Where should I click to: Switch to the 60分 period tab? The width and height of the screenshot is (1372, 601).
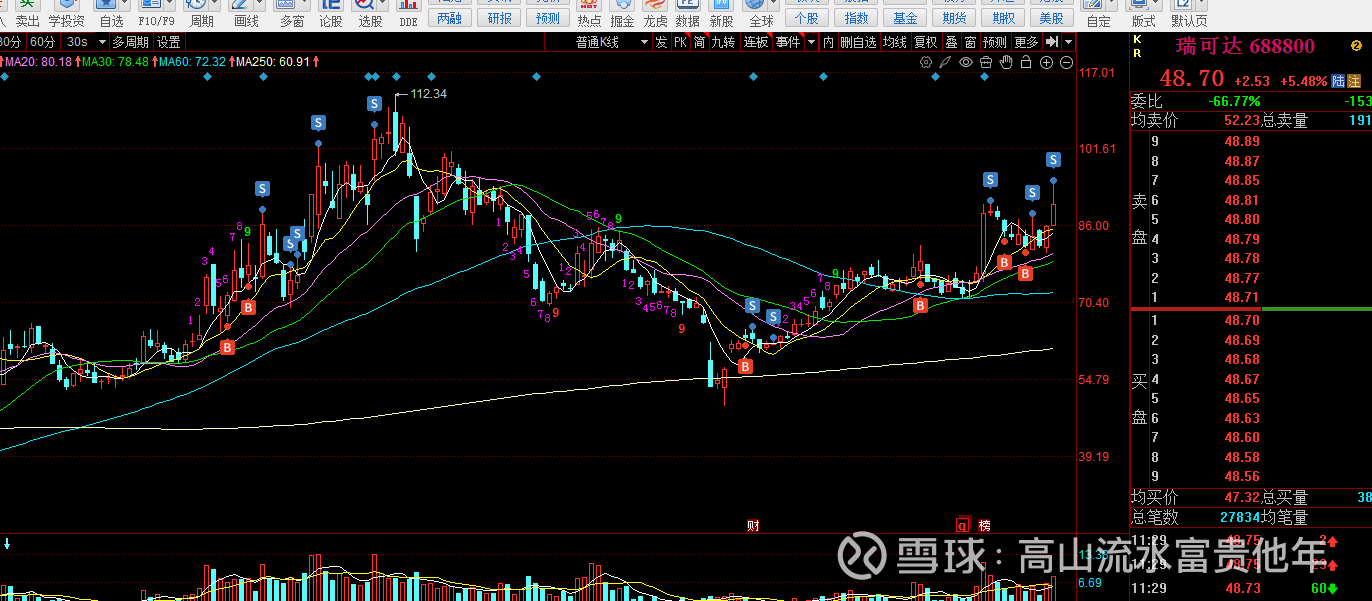coord(43,42)
